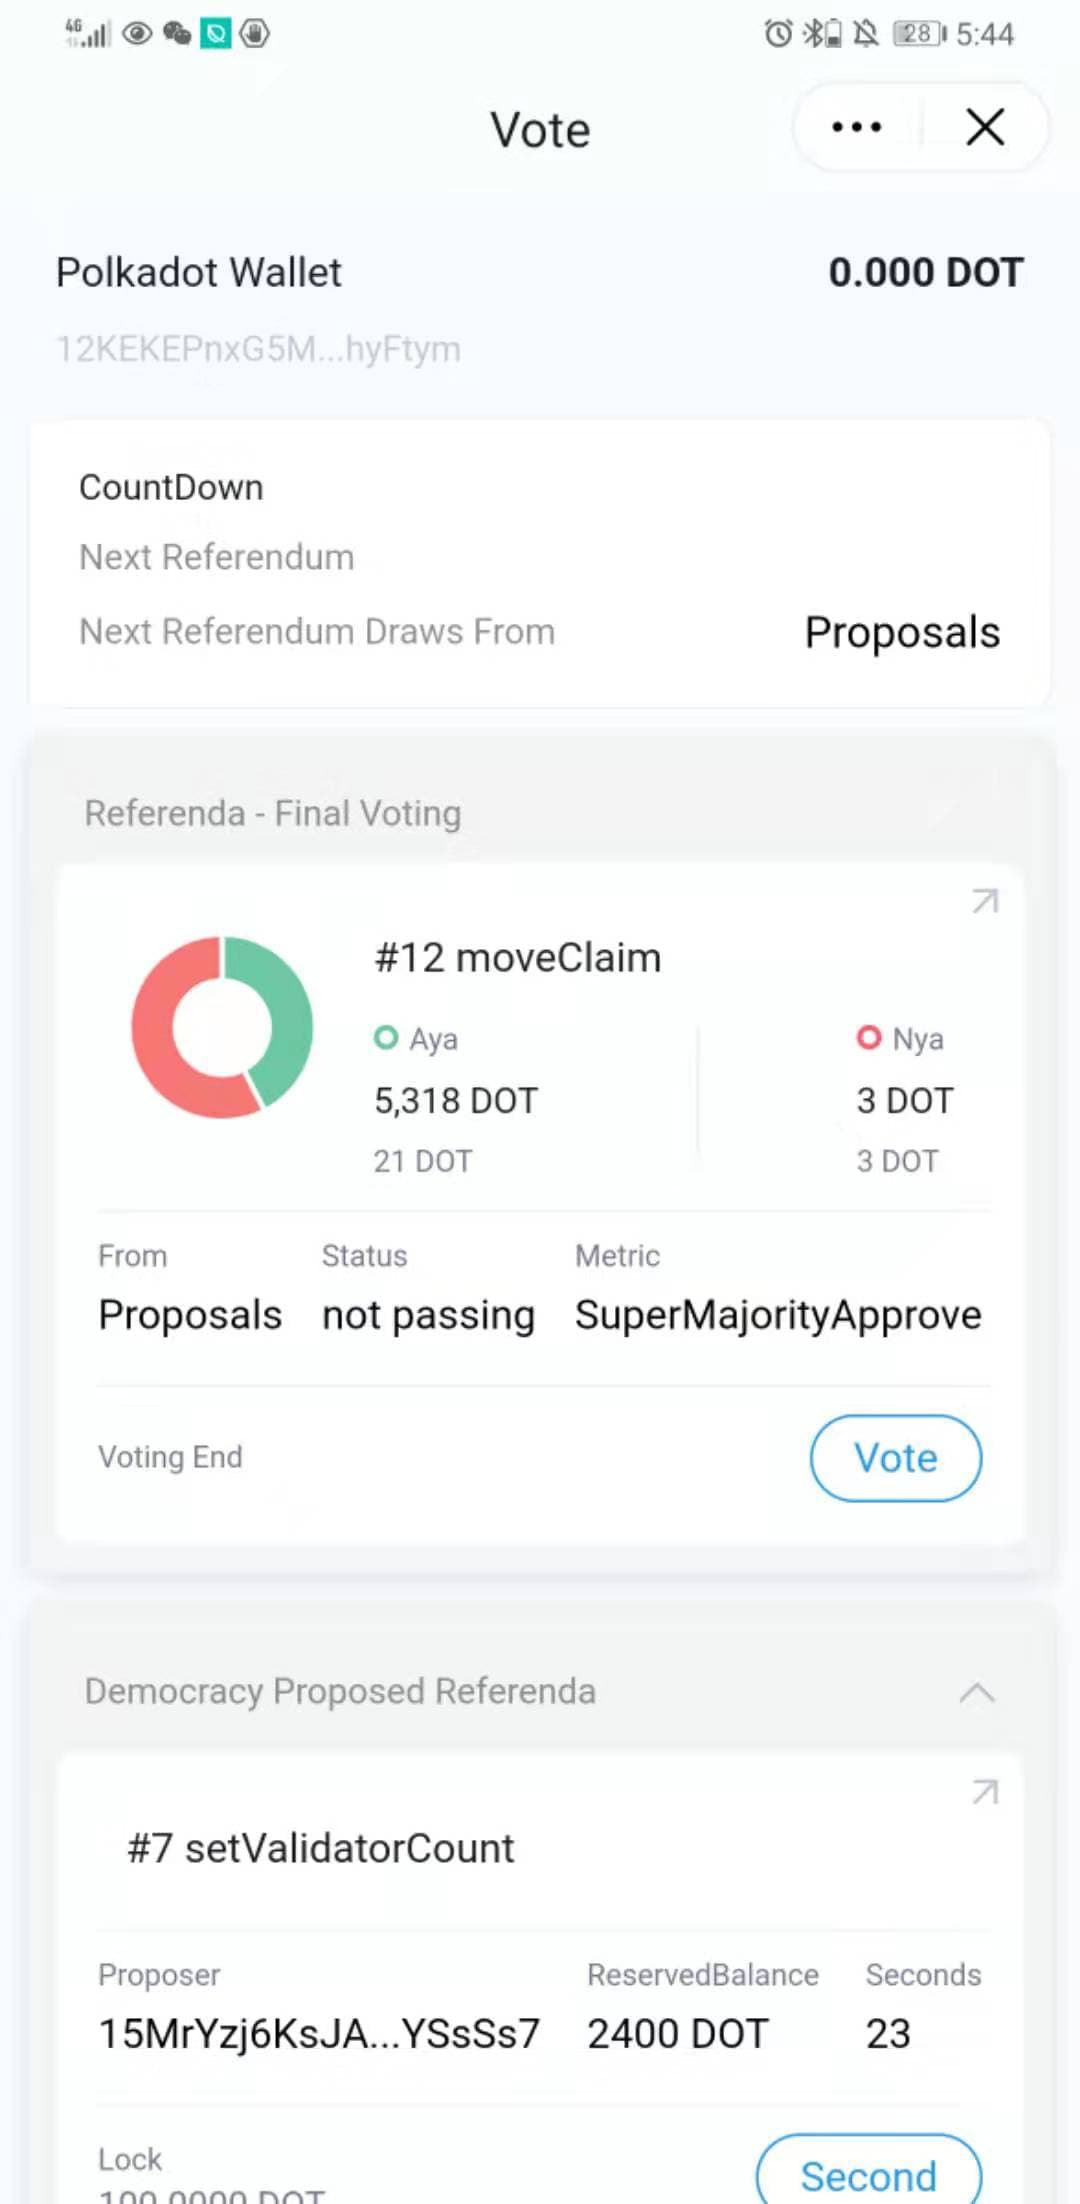Open the three-dot more options menu
Screen dimensions: 1080x2204
(x=856, y=127)
